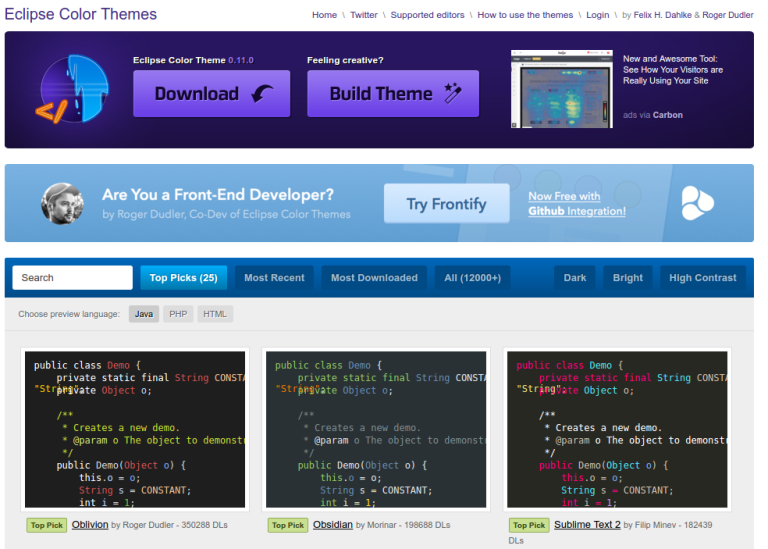Open the Twitter link in the header
This screenshot has width=768, height=549.
click(x=363, y=15)
